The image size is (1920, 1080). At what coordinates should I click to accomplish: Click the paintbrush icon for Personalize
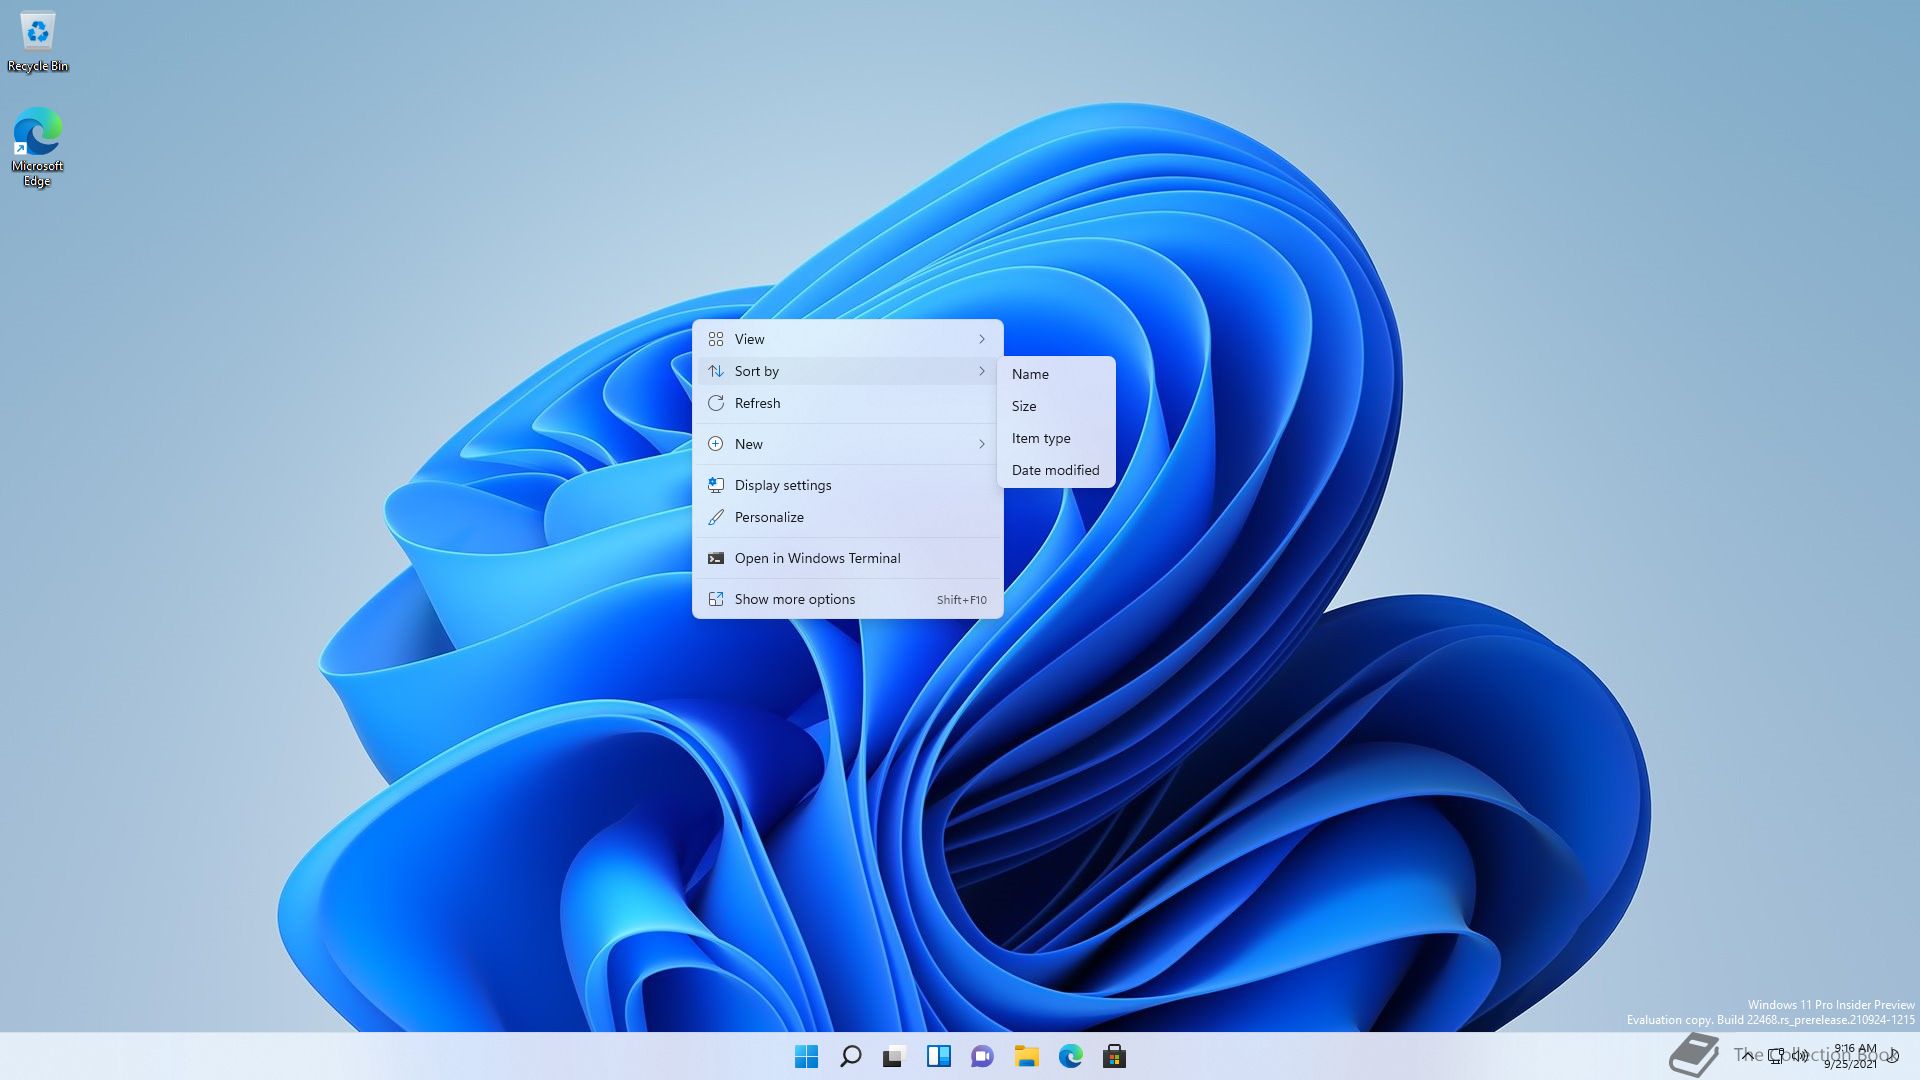coord(716,517)
